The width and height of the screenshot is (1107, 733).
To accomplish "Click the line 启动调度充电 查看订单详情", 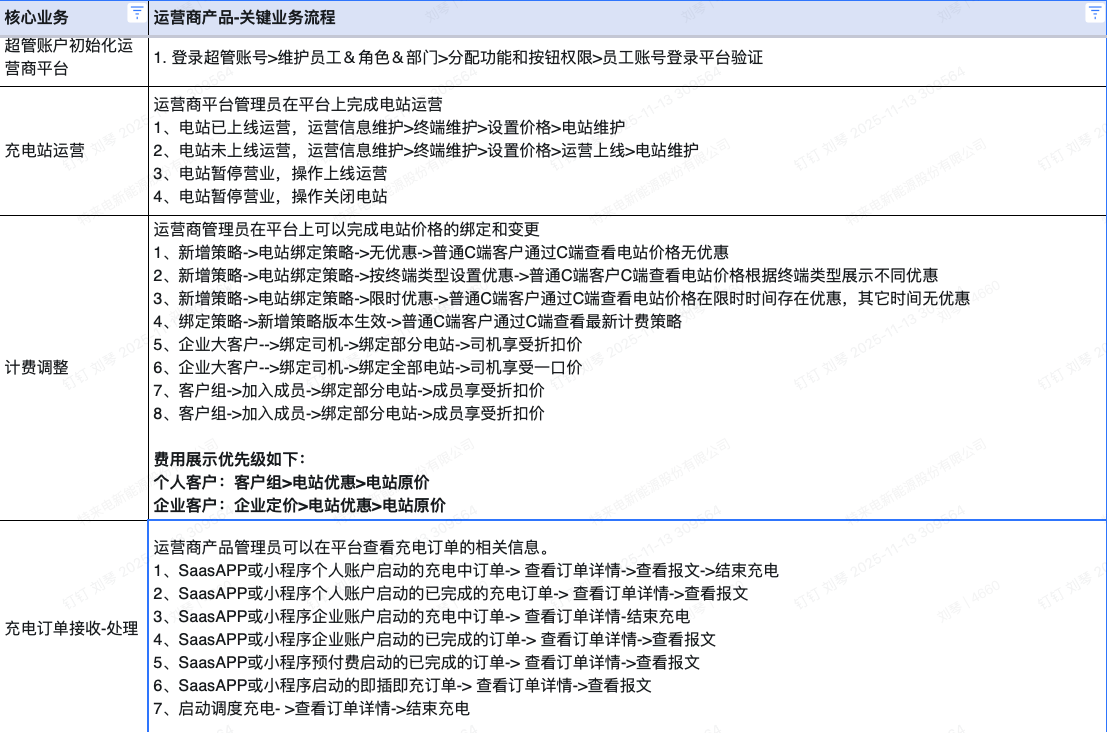I will click(x=311, y=708).
